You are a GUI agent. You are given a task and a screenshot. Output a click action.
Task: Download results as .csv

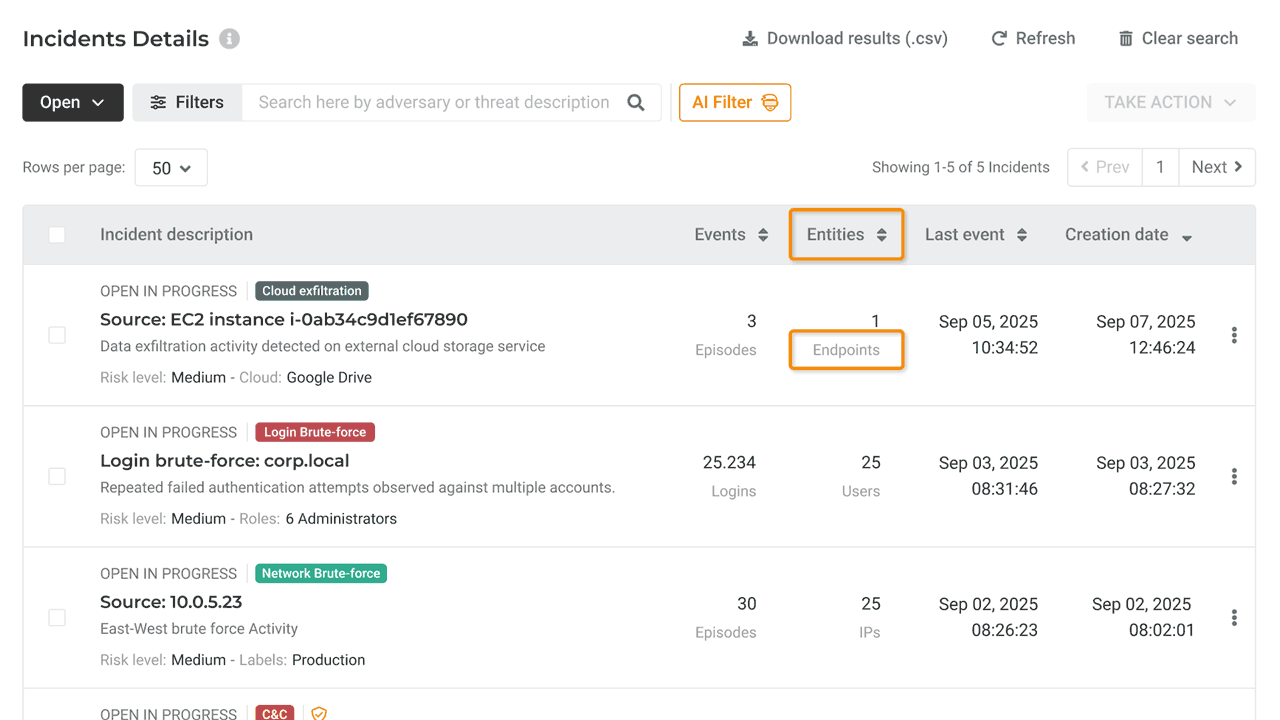pyautogui.click(x=845, y=38)
